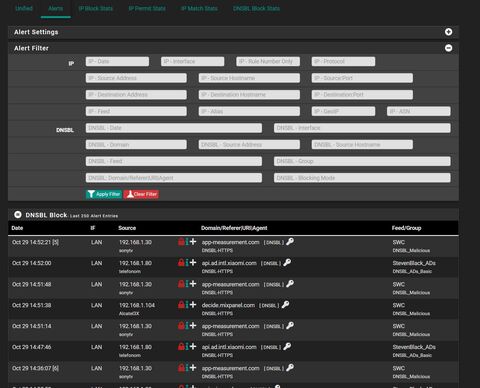The image size is (480, 388).
Task: Click the info icon in the 14:47:46 row
Action: (x=187, y=347)
